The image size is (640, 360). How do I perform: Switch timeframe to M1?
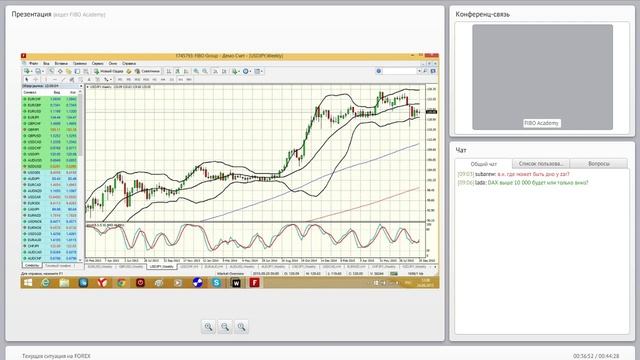pos(120,80)
